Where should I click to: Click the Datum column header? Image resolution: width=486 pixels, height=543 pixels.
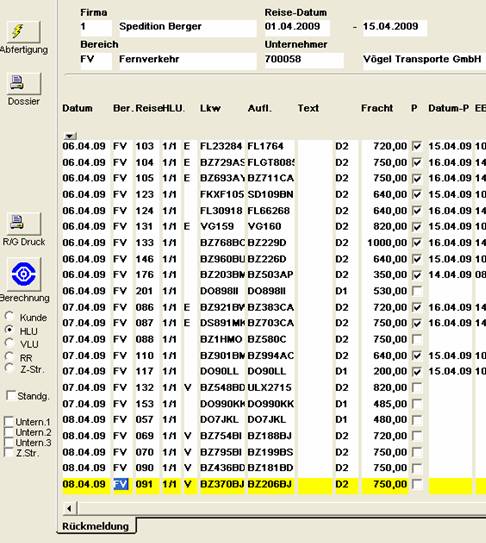click(x=78, y=108)
